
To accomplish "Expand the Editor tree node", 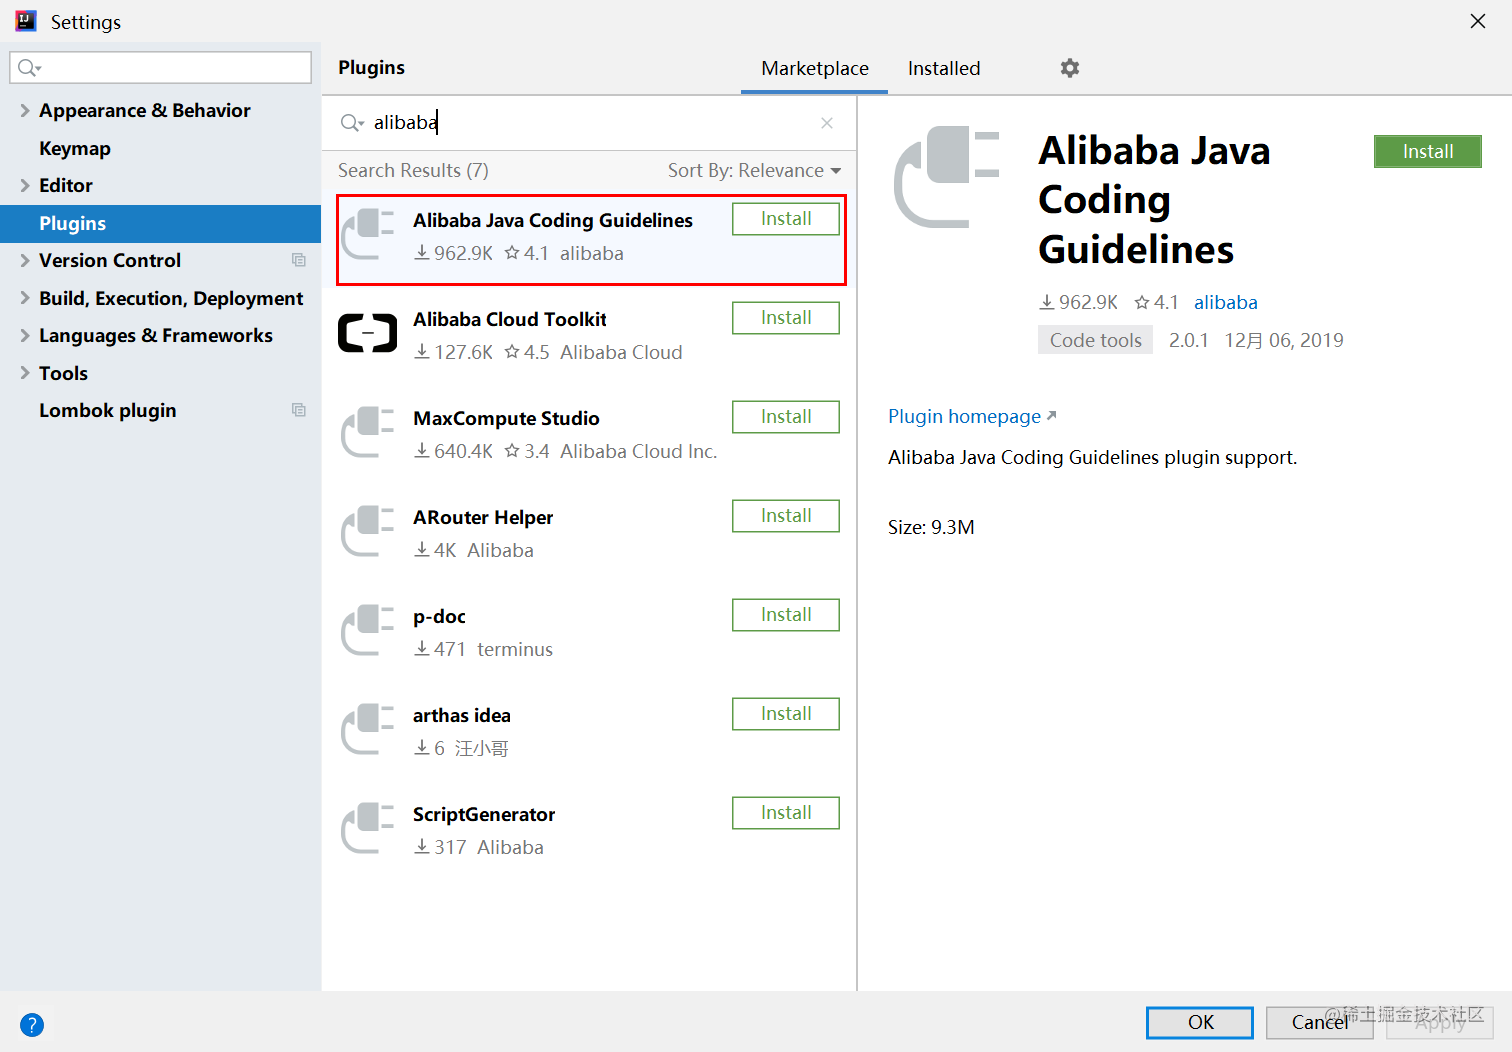I will tap(25, 185).
